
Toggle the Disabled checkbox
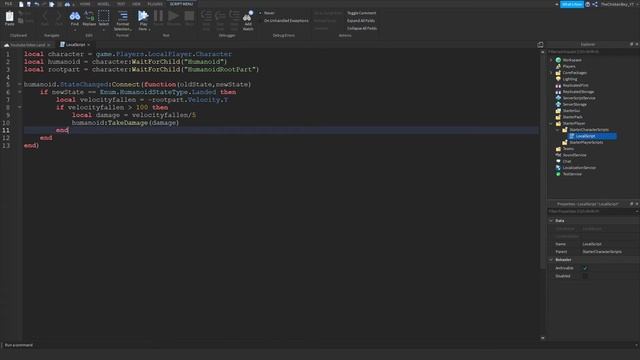(x=585, y=276)
